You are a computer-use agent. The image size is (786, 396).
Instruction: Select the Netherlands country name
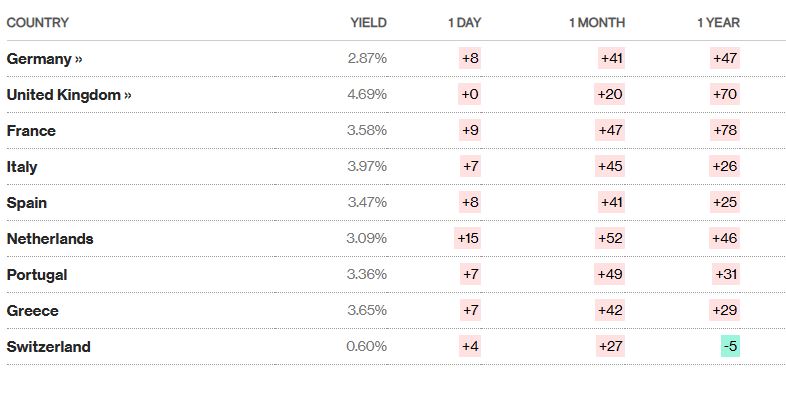click(x=50, y=239)
